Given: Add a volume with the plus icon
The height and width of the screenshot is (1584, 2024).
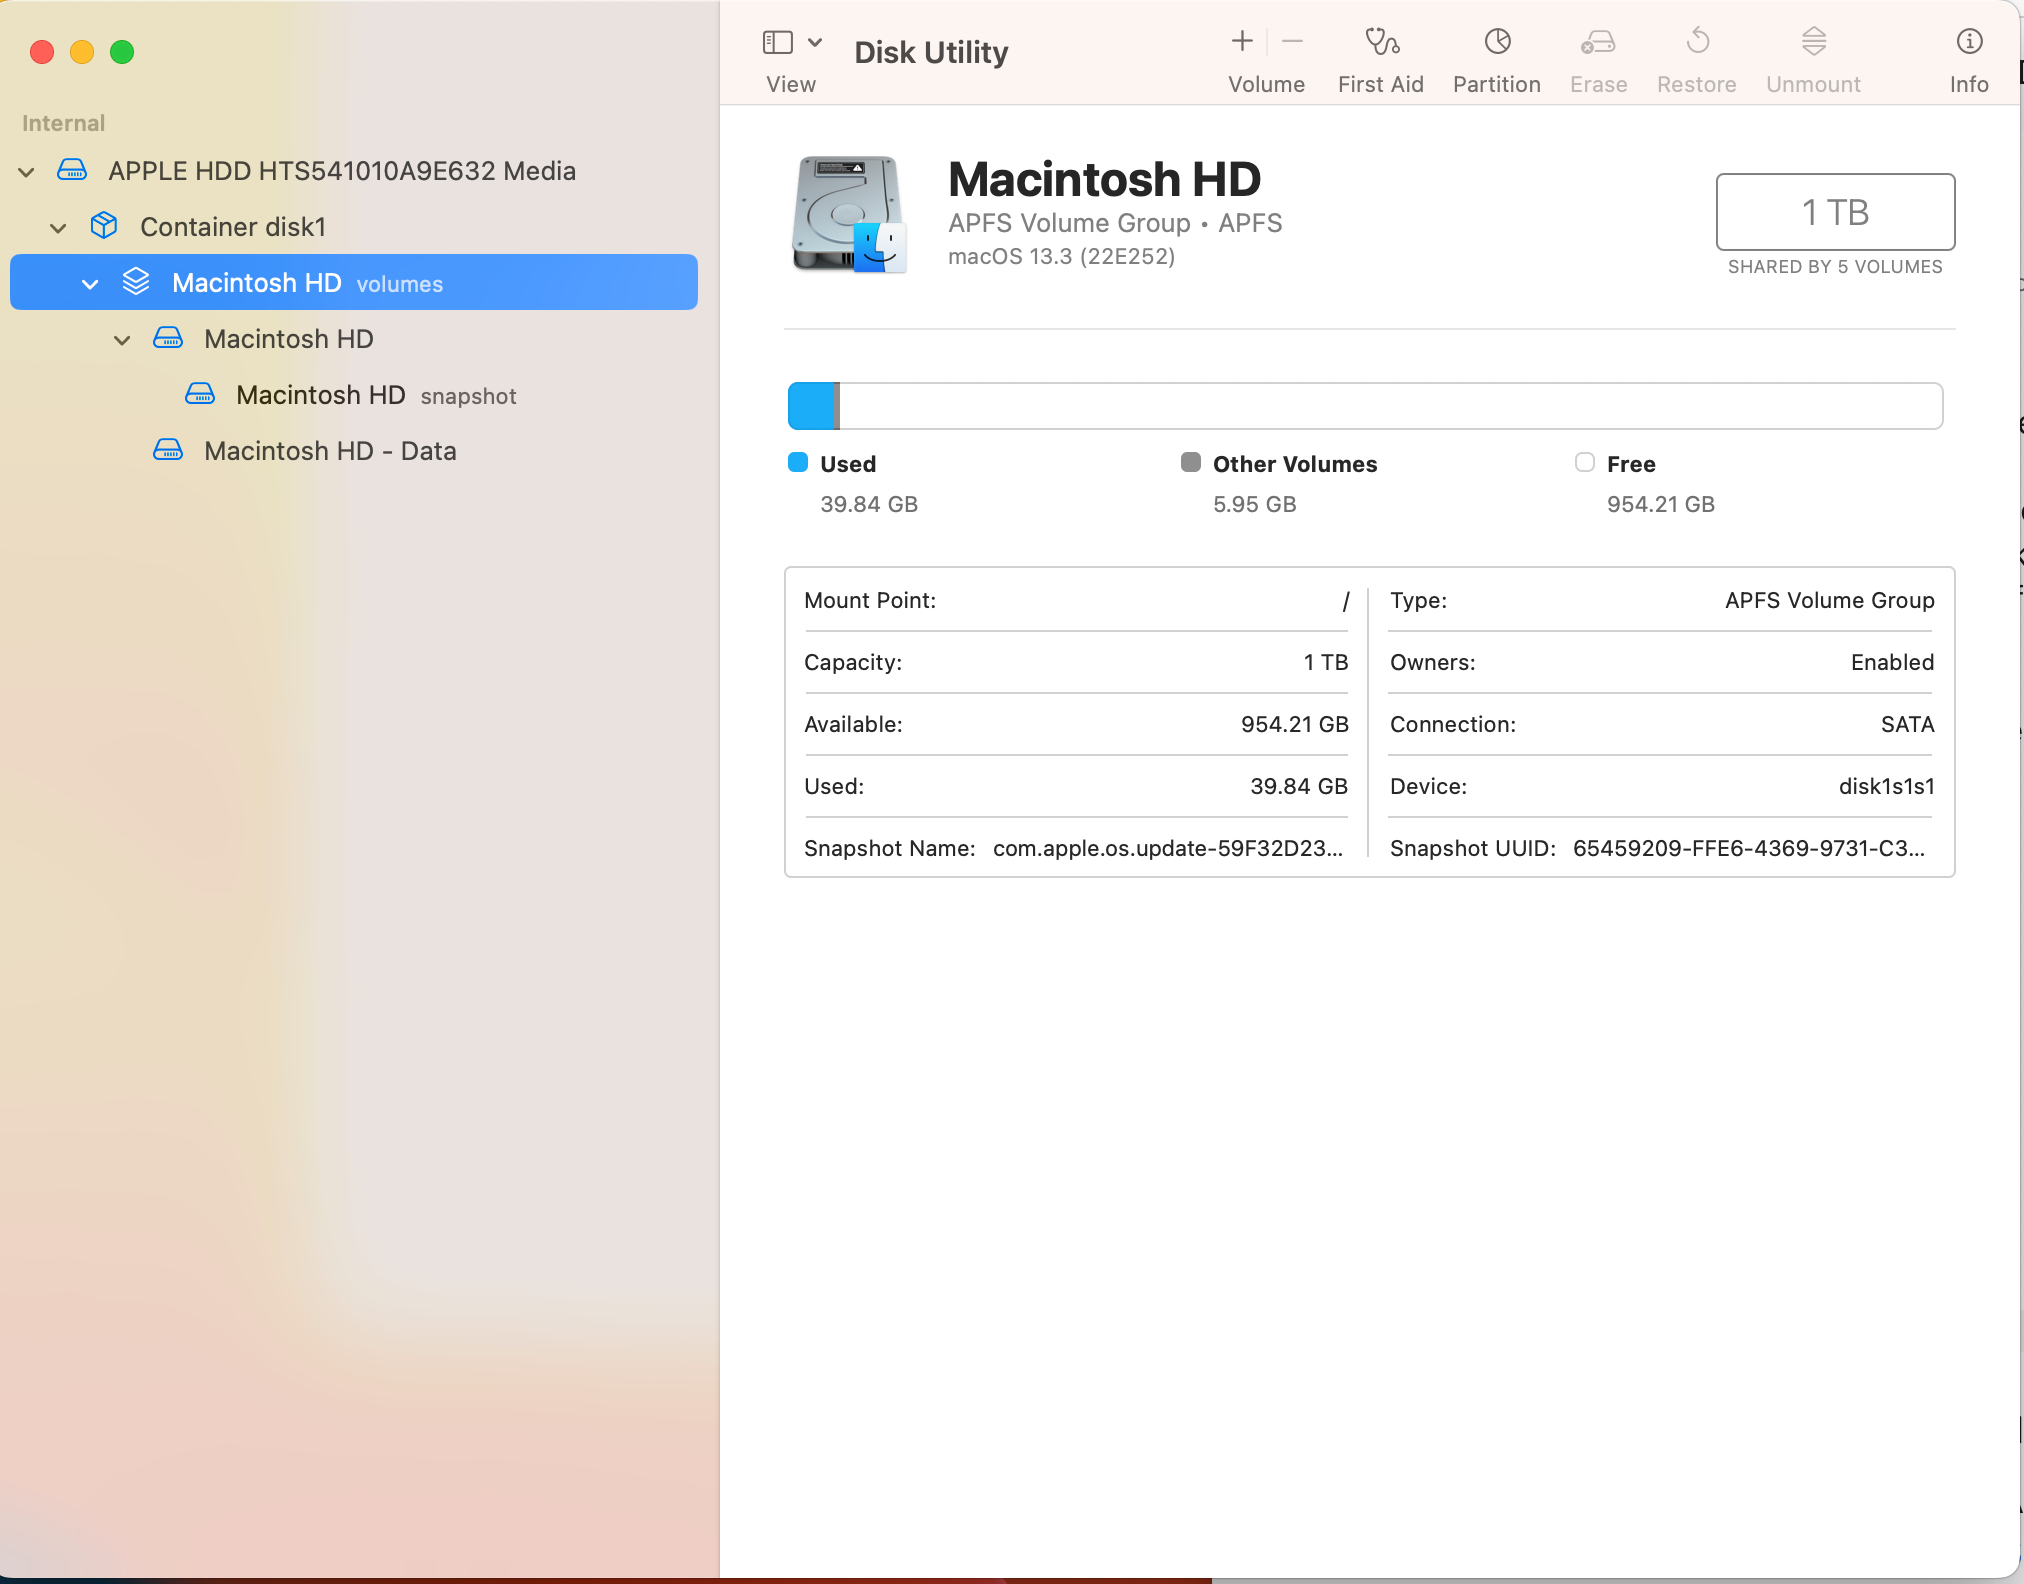Looking at the screenshot, I should click(x=1242, y=41).
